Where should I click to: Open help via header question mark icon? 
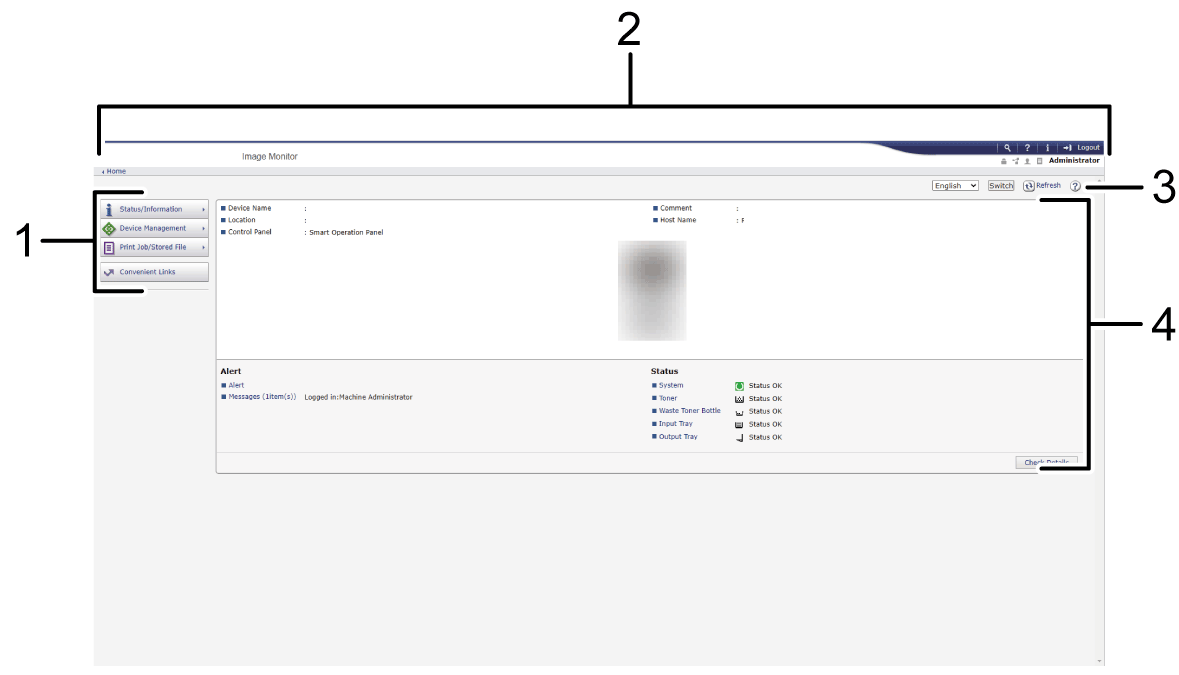pyautogui.click(x=1027, y=147)
